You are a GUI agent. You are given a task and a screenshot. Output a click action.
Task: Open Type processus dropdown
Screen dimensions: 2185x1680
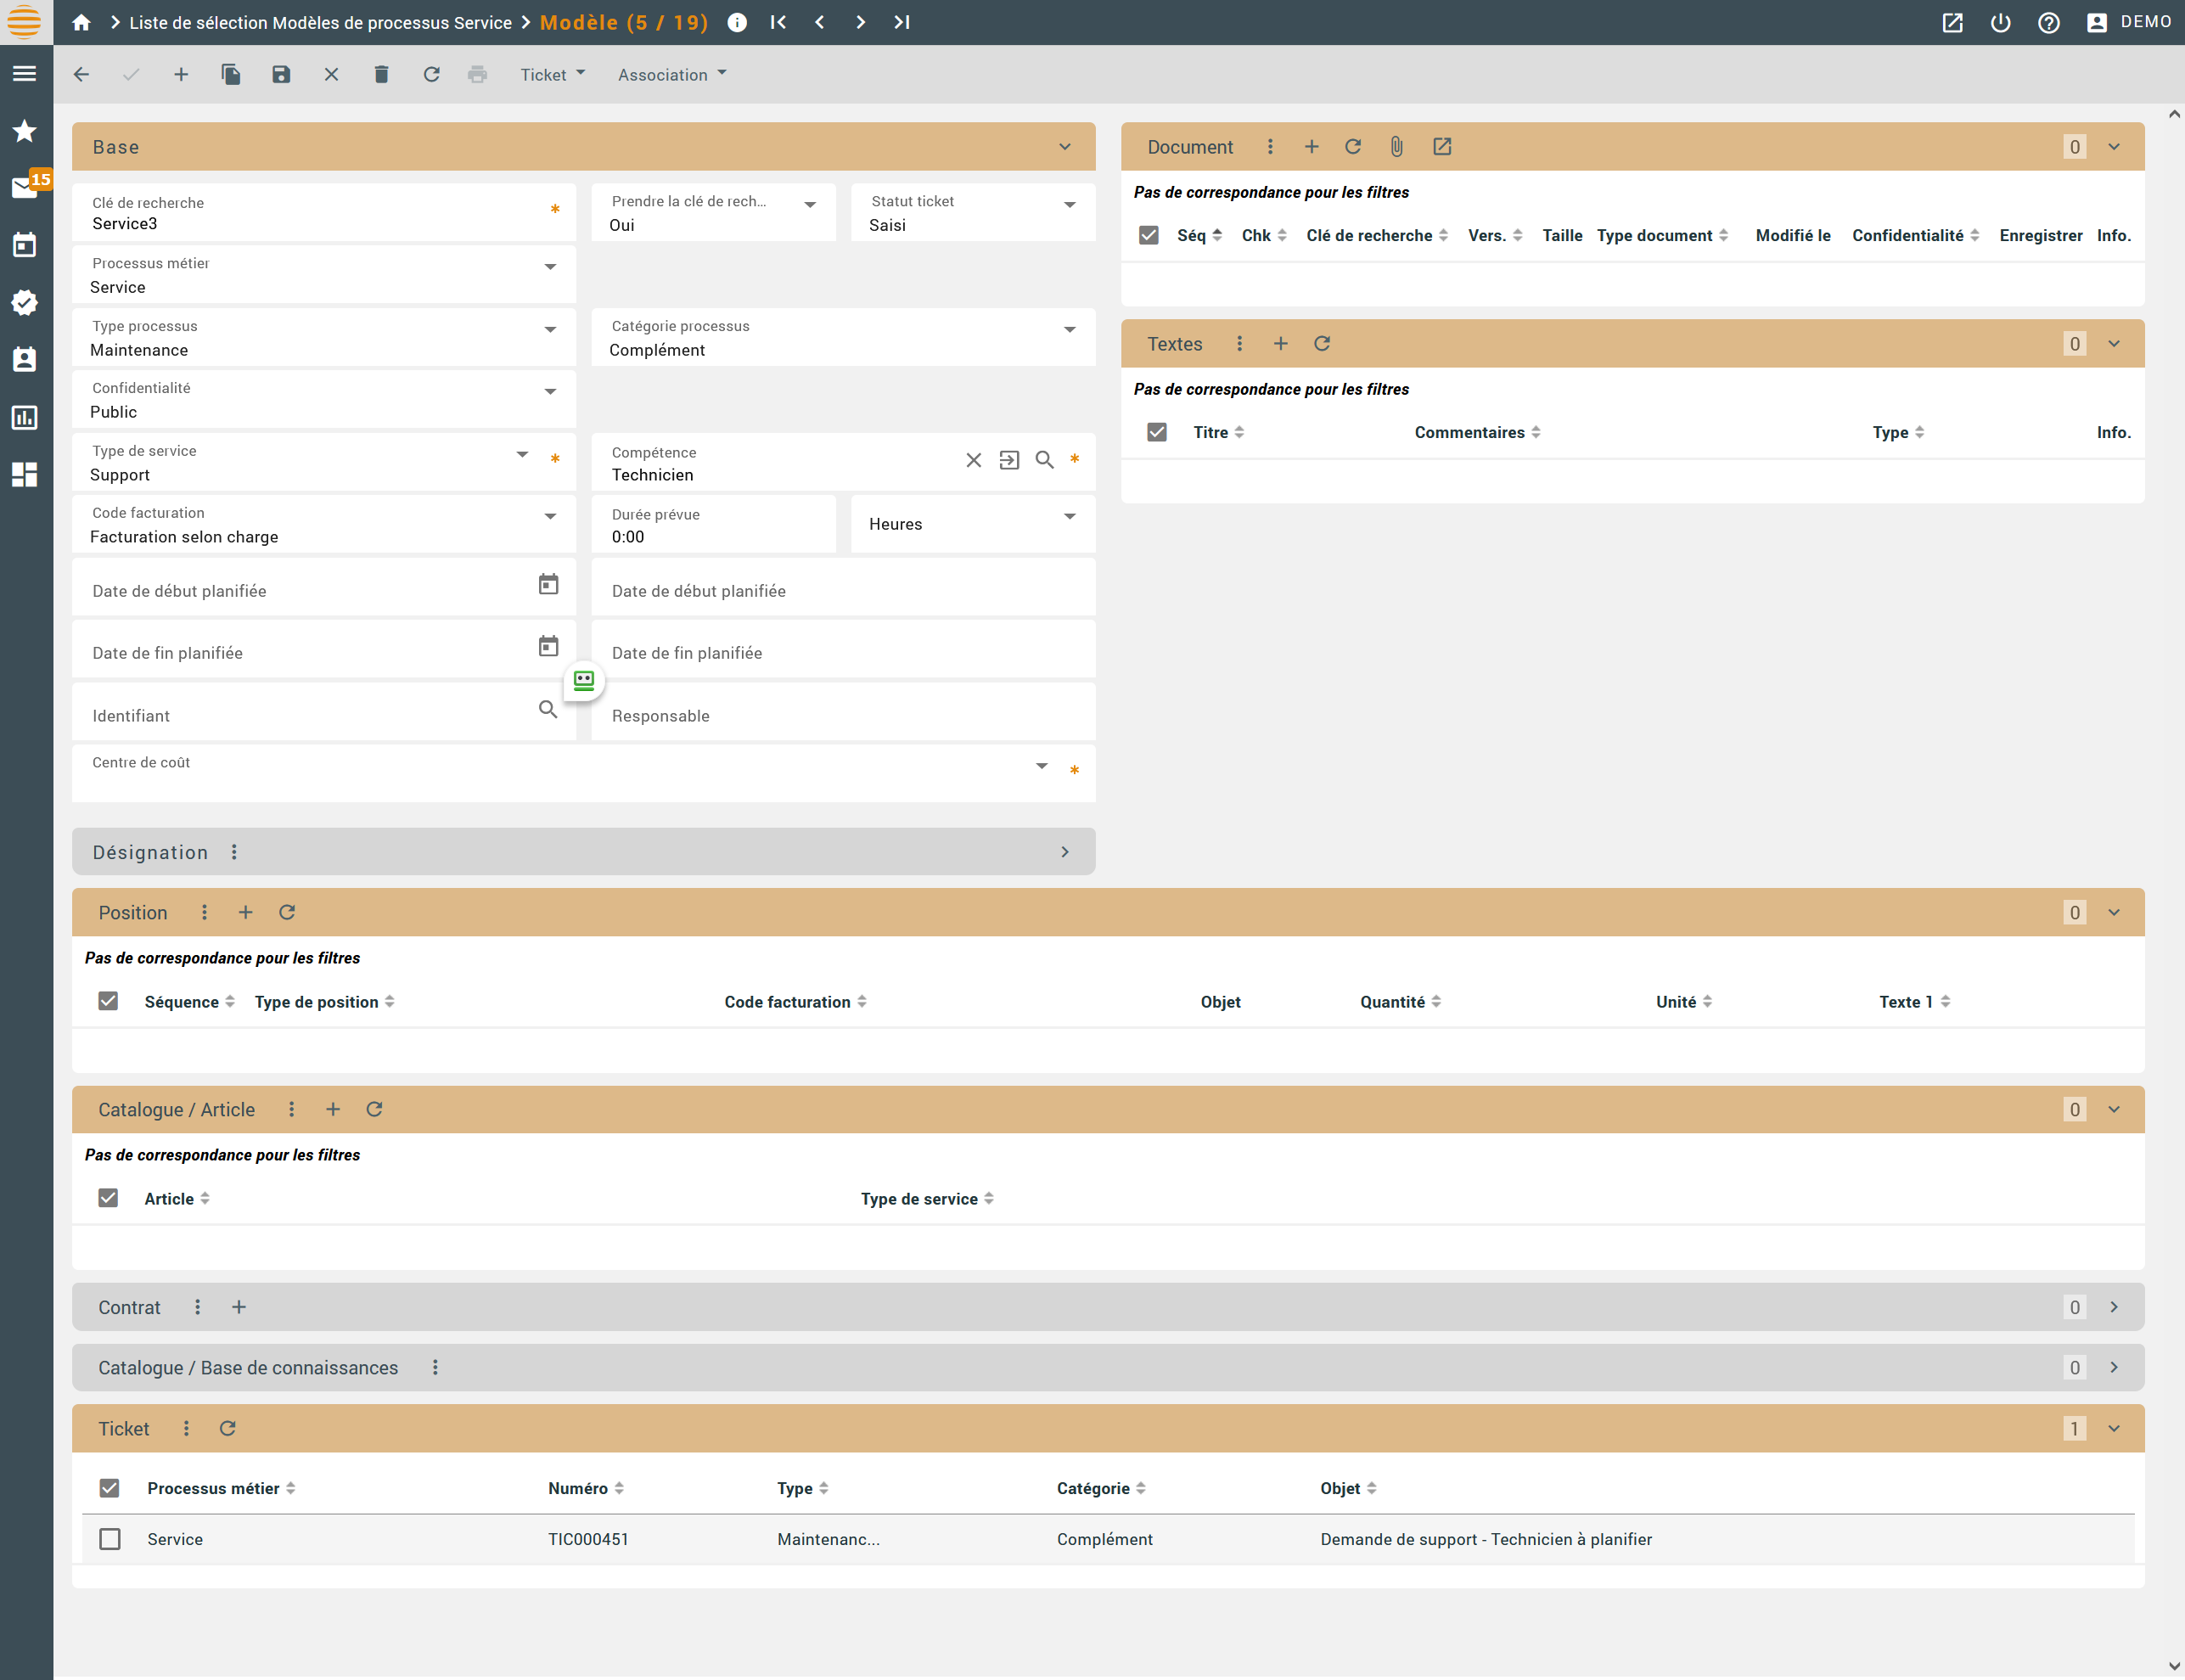coord(550,330)
